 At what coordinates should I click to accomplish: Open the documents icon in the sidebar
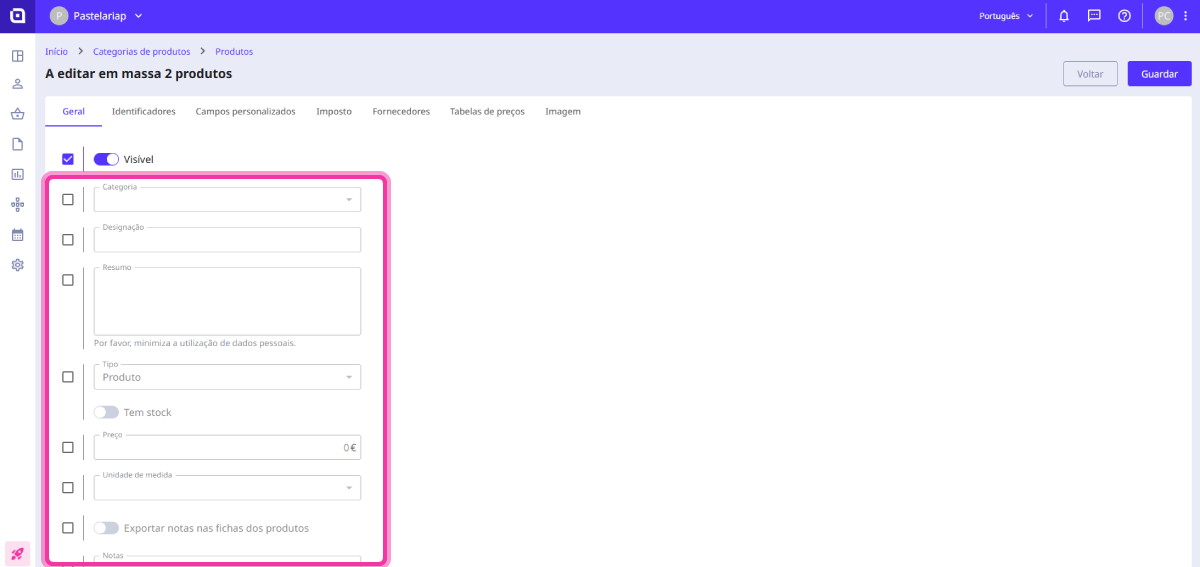coord(17,144)
